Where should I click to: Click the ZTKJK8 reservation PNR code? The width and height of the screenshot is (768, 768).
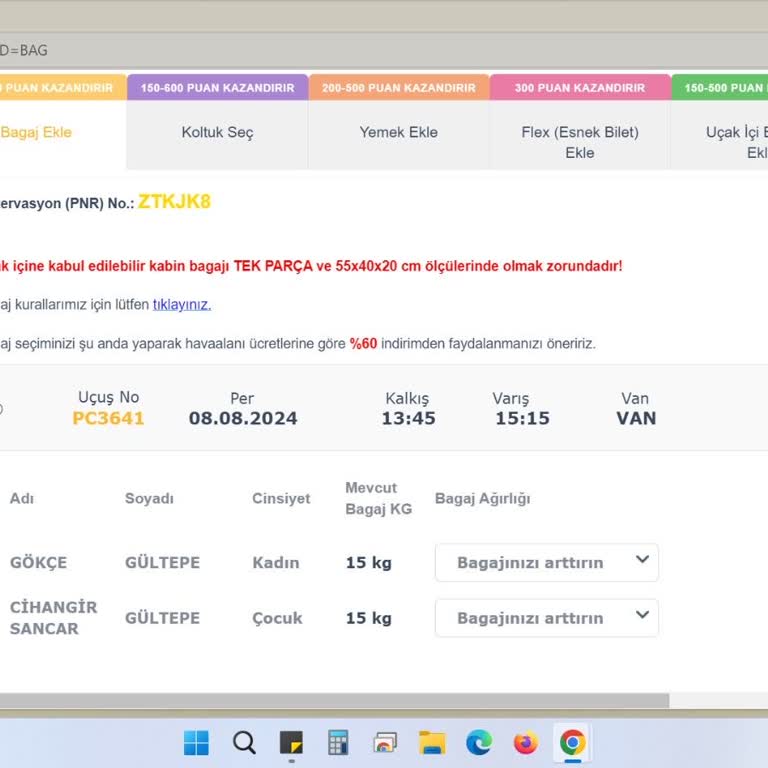click(174, 202)
